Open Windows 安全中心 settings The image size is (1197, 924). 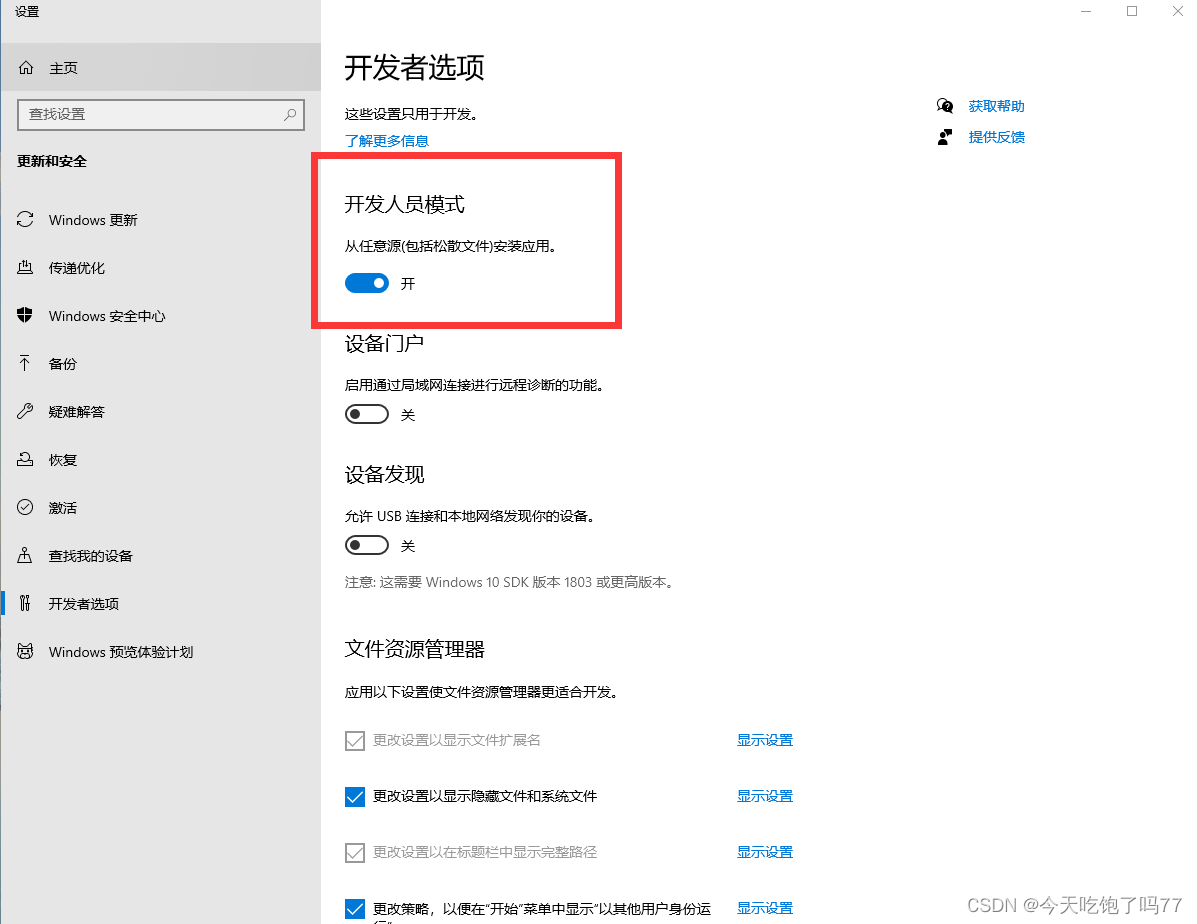[104, 315]
